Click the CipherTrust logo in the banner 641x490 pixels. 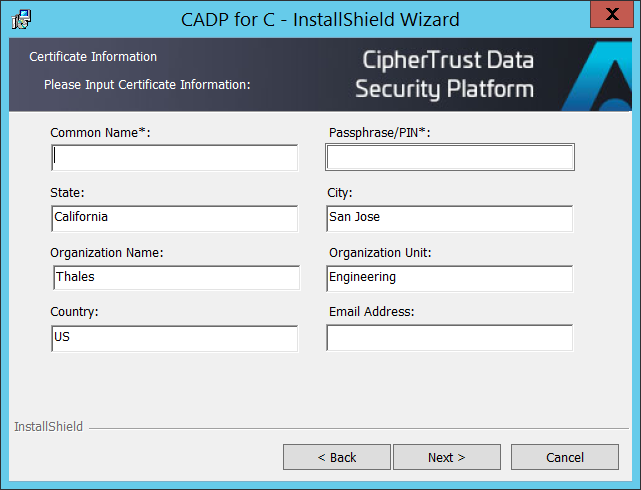coord(598,76)
